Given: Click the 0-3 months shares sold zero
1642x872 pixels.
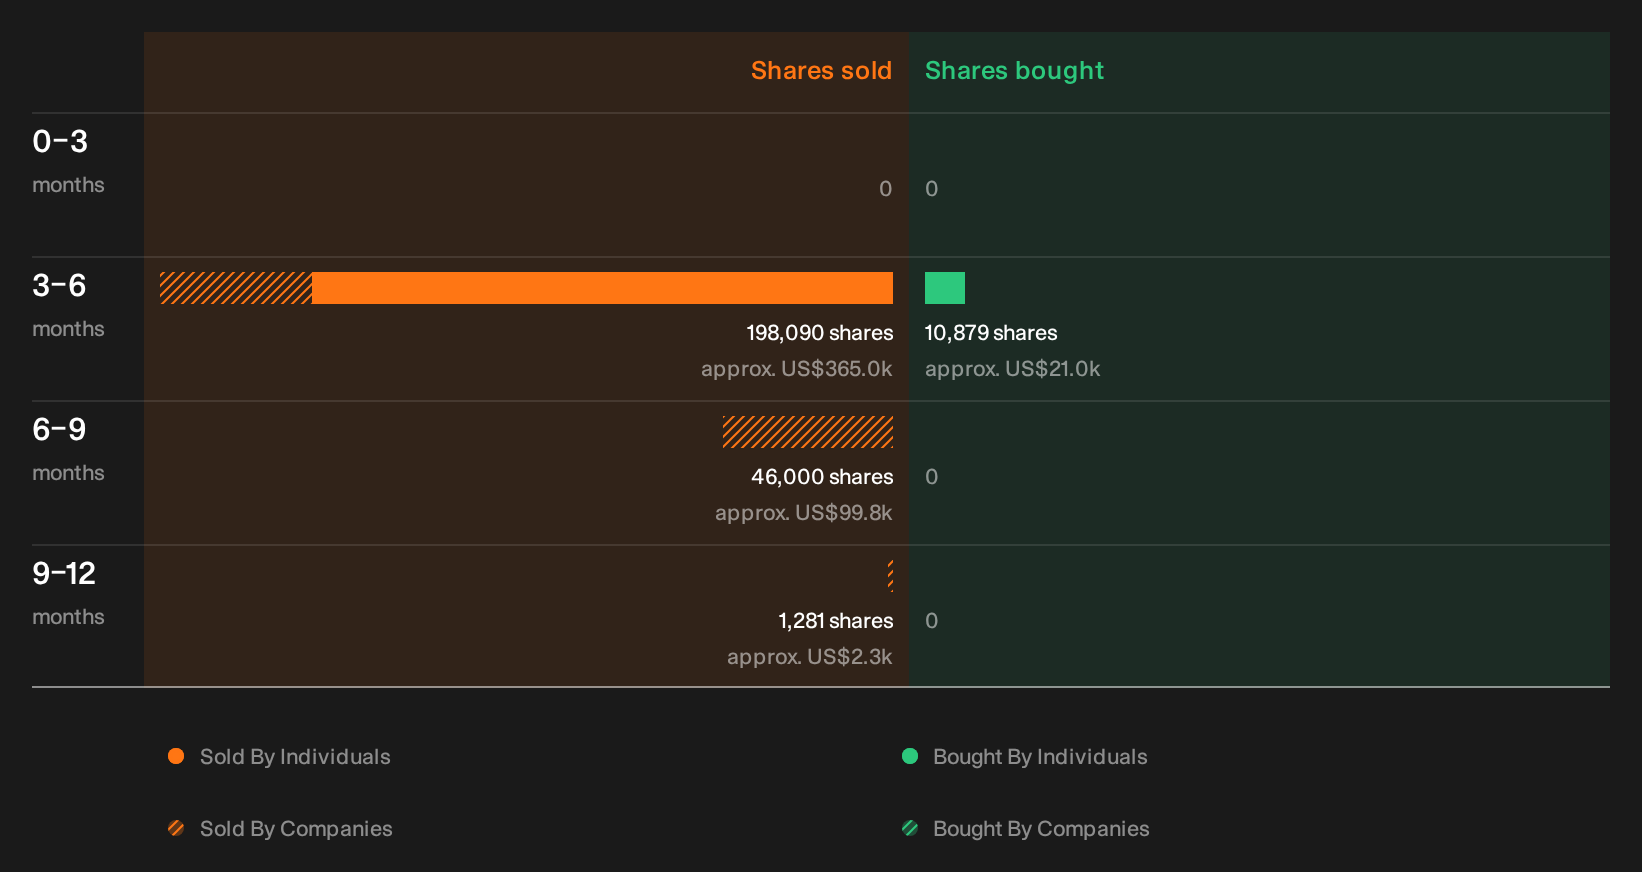Looking at the screenshot, I should coord(885,189).
